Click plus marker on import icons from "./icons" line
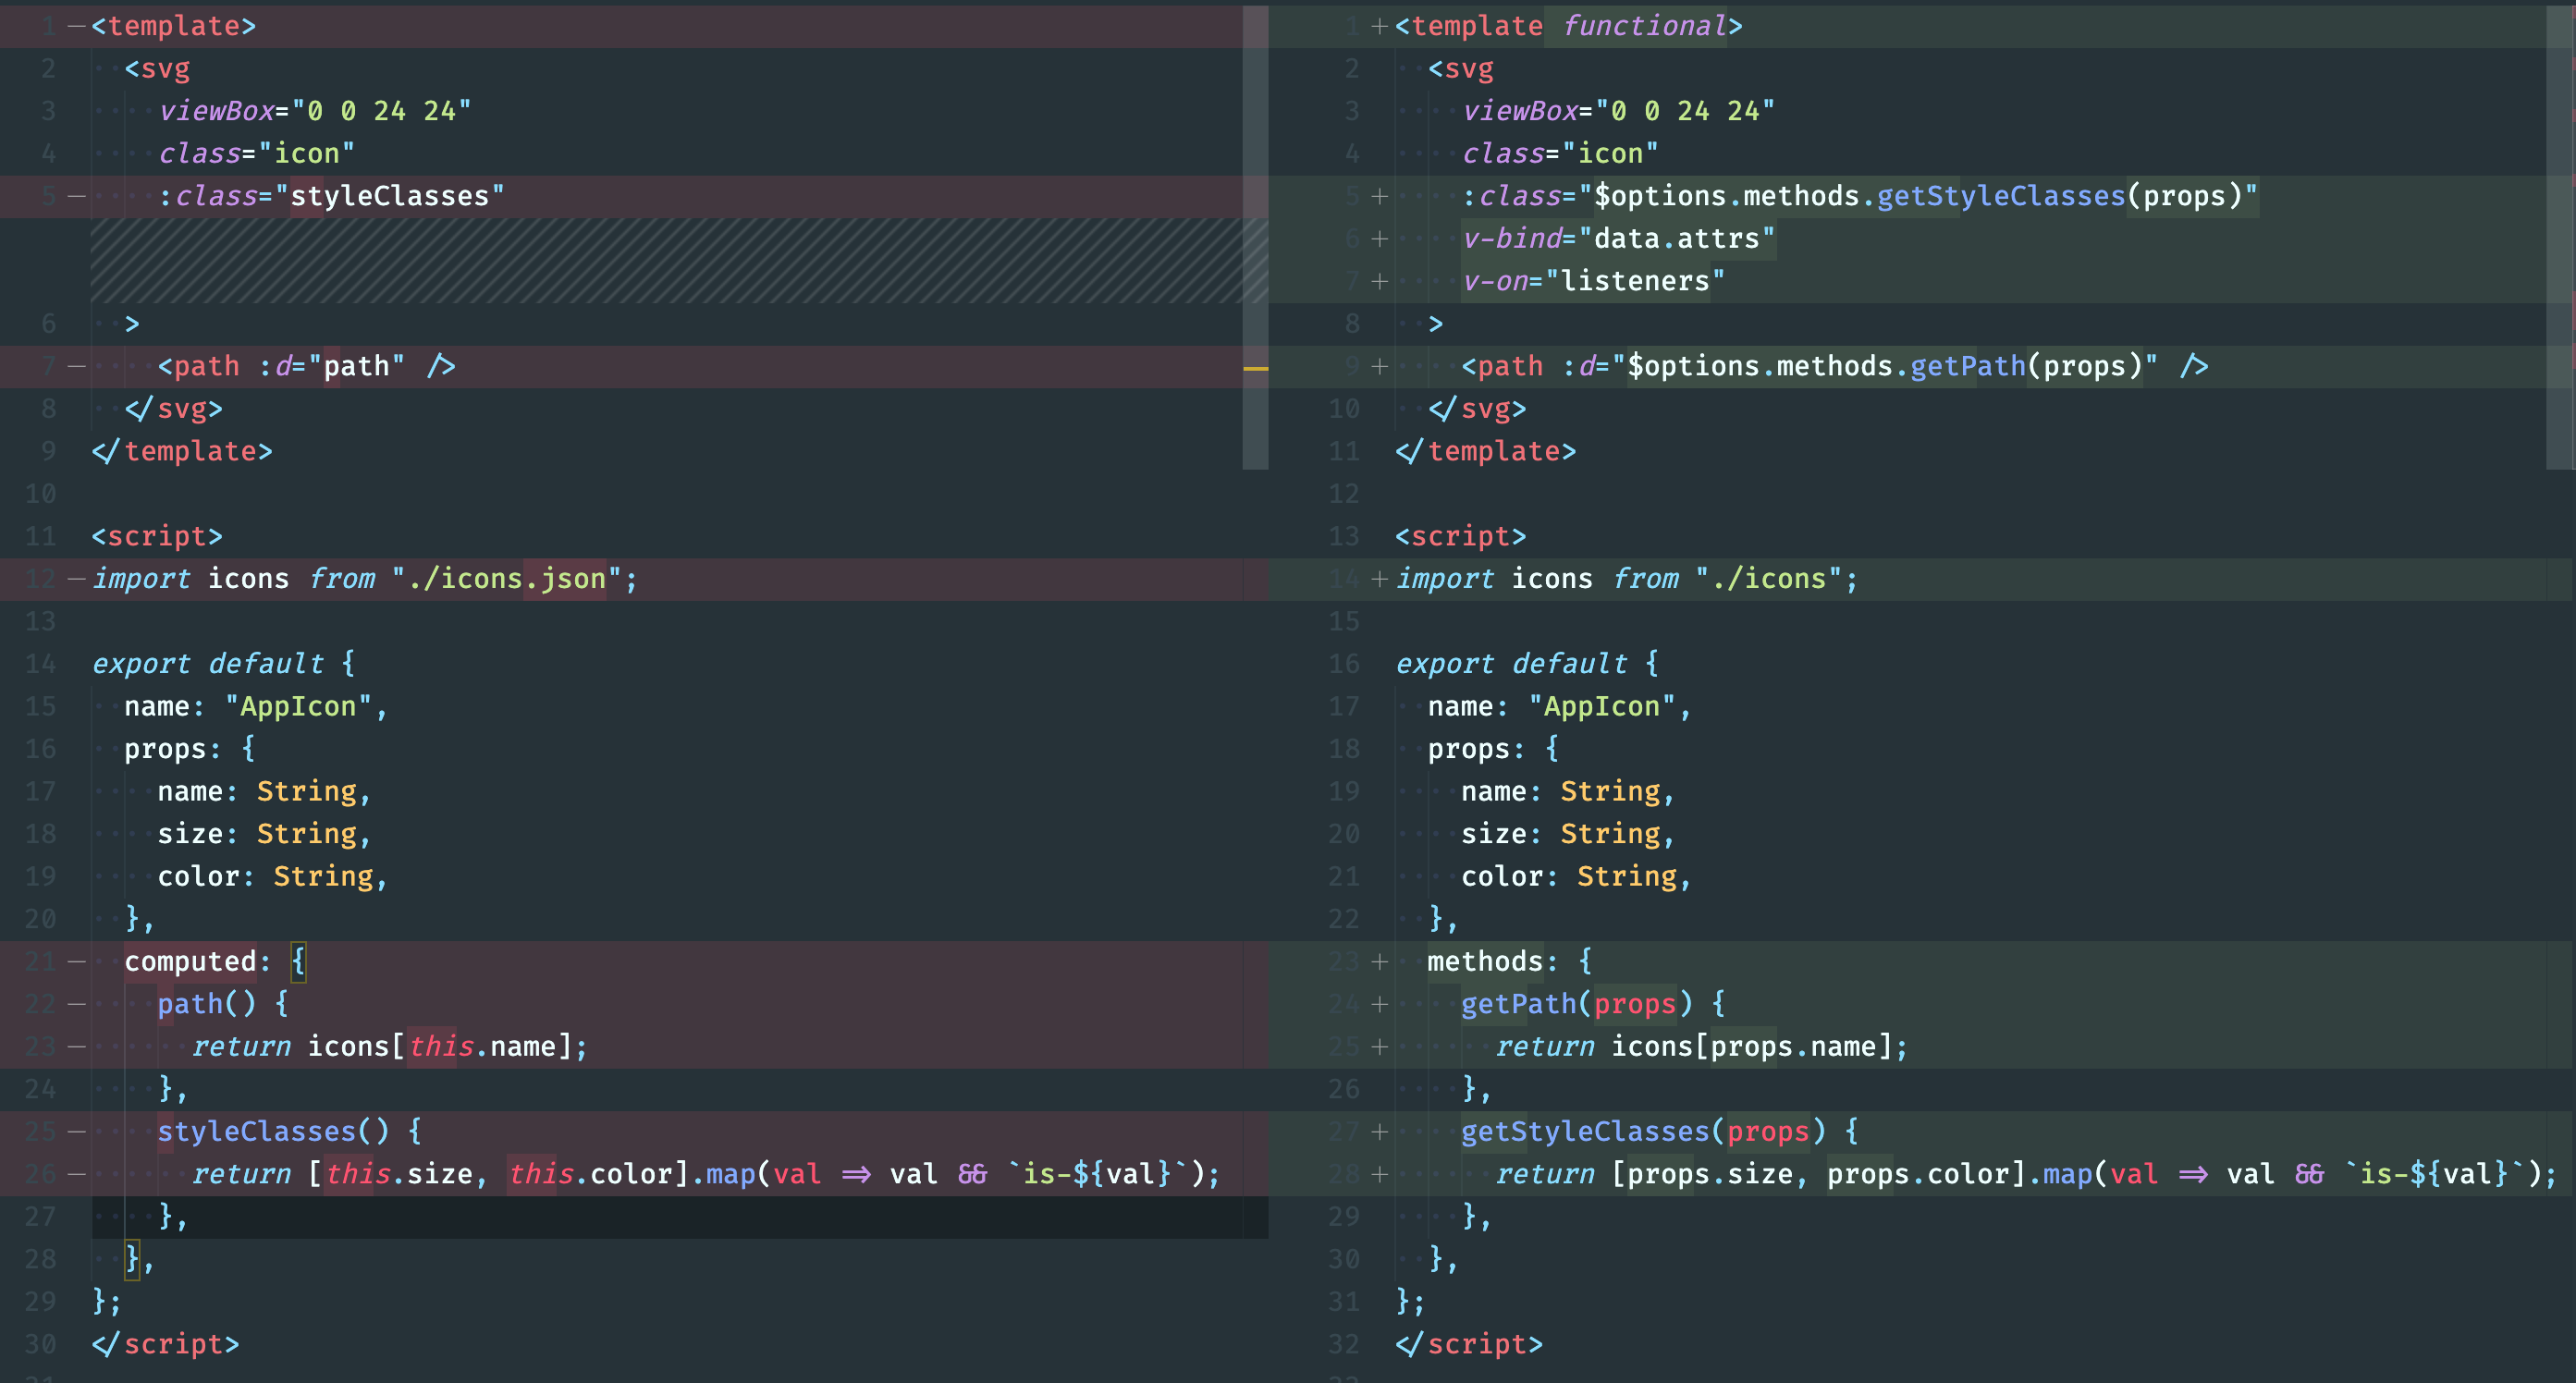Screen dimensions: 2576x1383 coord(1380,579)
